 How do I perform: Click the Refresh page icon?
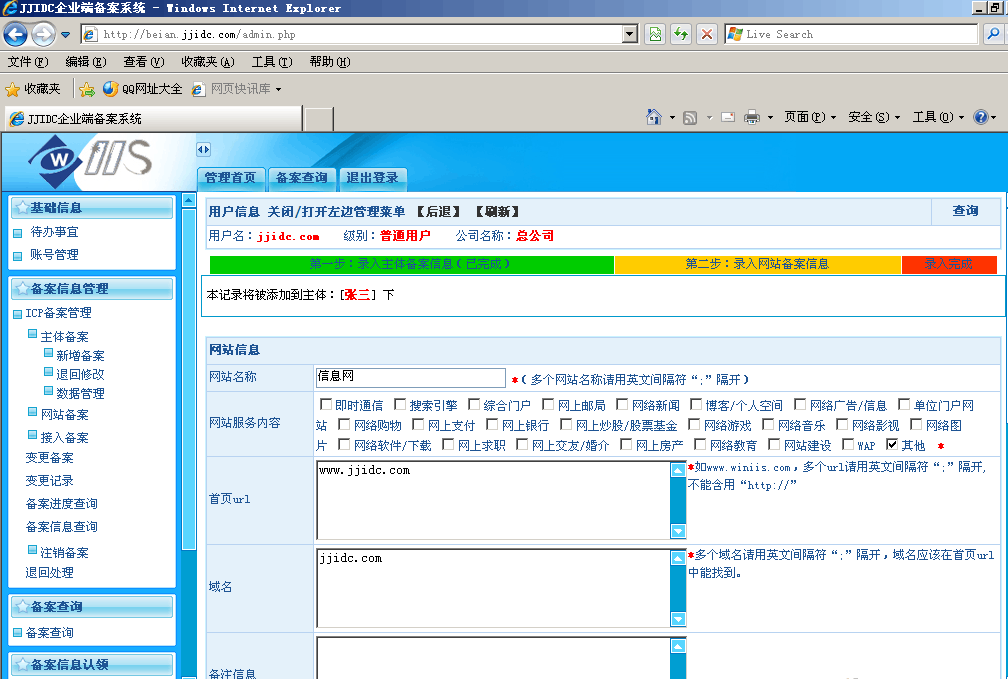[680, 34]
